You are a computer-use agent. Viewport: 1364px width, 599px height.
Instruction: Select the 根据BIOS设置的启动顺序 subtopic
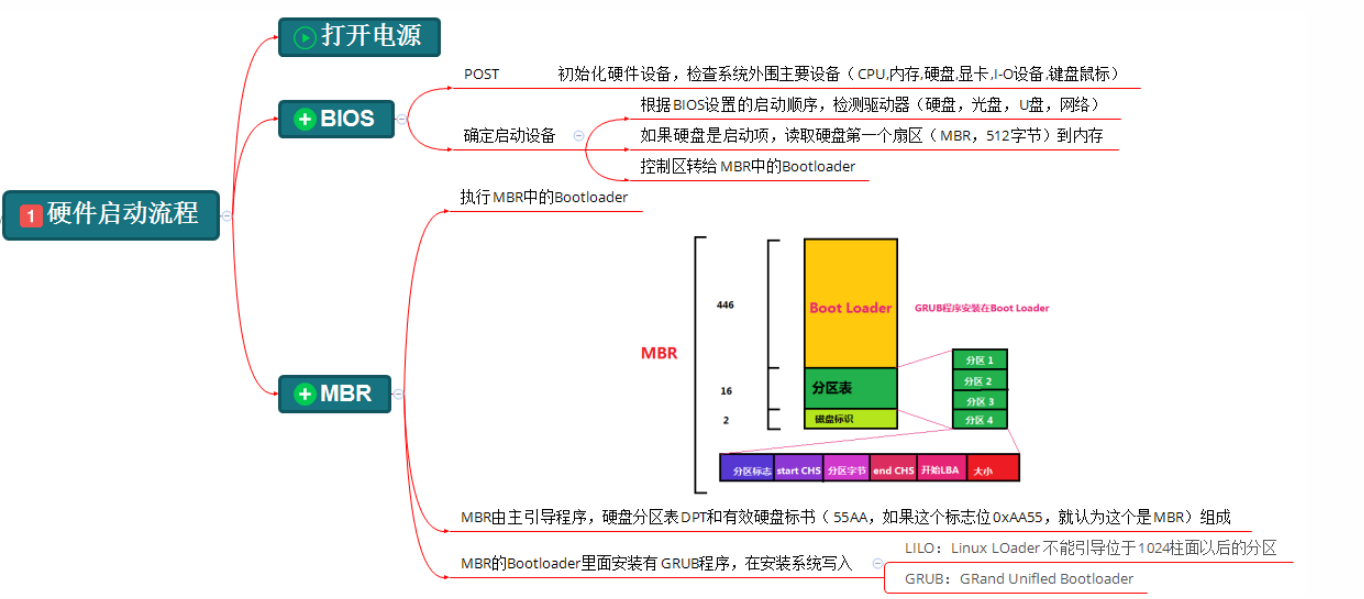870,104
